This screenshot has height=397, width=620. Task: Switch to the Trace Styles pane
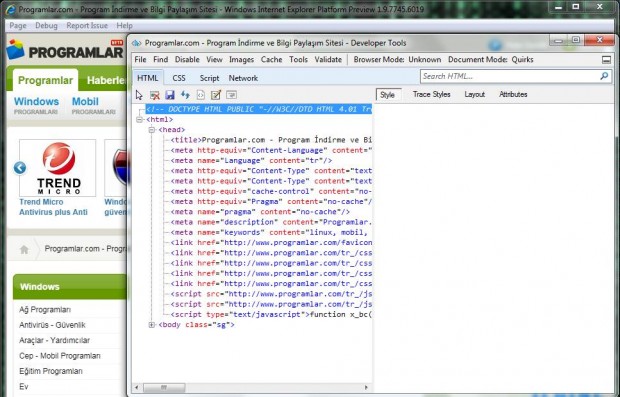[431, 95]
